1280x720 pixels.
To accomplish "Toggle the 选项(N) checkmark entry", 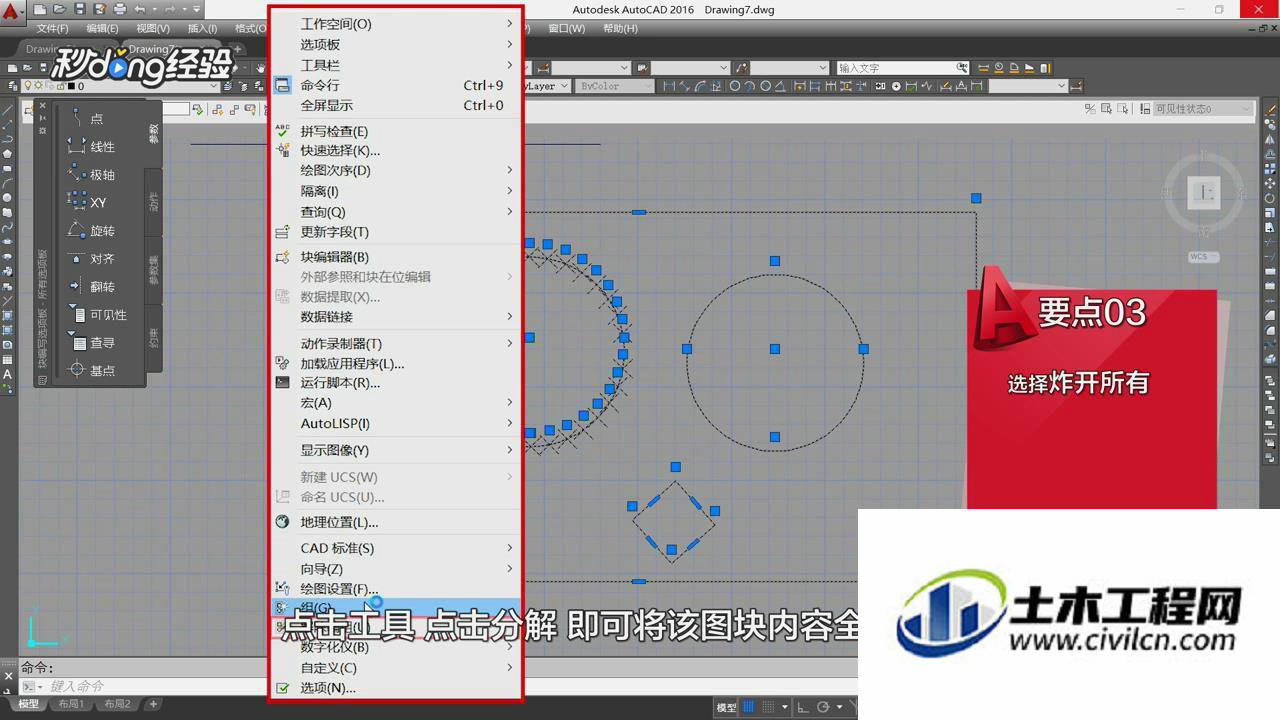I will (x=395, y=688).
